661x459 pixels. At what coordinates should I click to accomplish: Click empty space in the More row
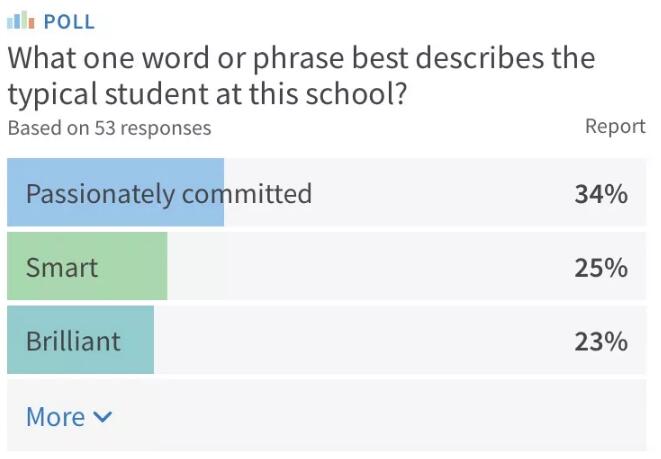coord(380,416)
